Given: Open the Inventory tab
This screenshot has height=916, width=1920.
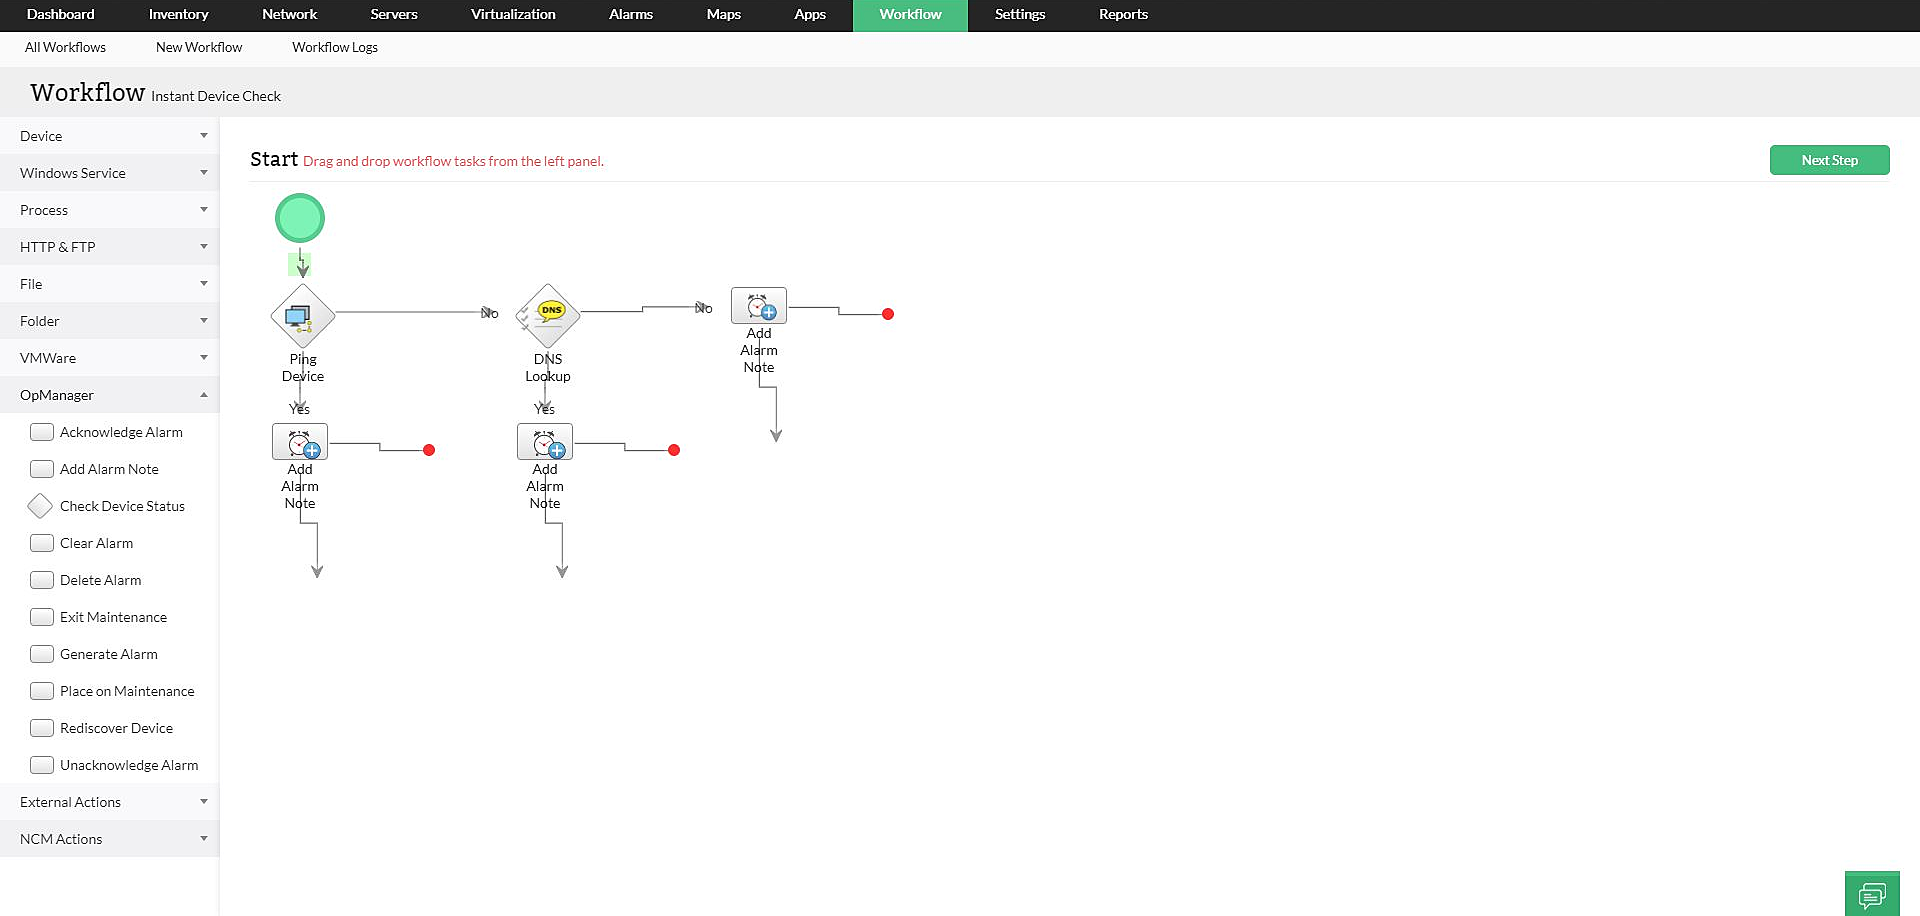Looking at the screenshot, I should 178,15.
